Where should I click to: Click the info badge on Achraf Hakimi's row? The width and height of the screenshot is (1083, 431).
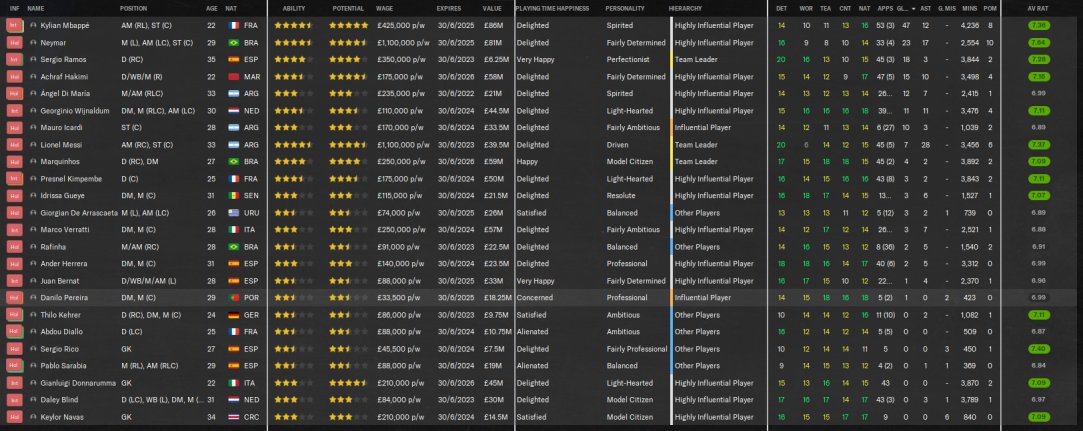tap(15, 77)
